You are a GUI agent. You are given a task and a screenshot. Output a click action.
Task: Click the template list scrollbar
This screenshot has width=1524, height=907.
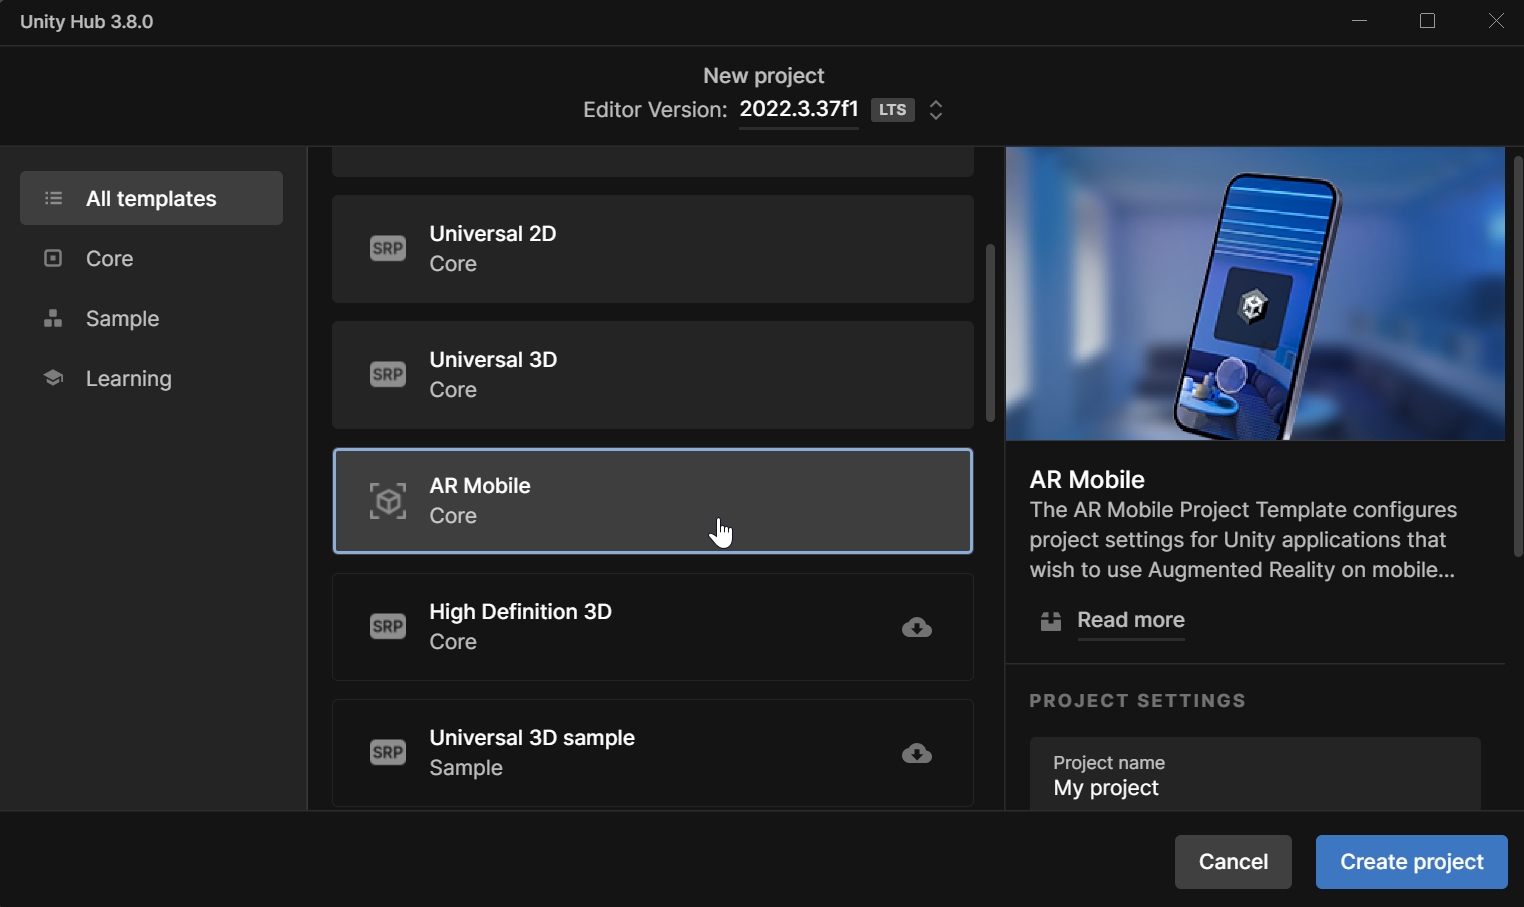coord(990,333)
